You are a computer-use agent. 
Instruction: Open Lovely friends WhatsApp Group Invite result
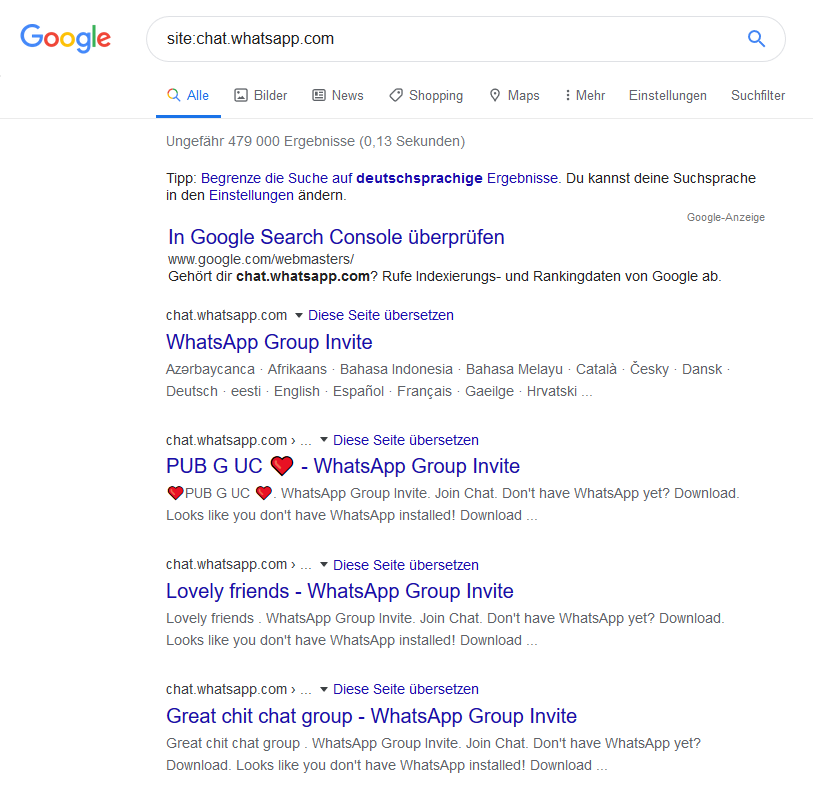pos(340,591)
